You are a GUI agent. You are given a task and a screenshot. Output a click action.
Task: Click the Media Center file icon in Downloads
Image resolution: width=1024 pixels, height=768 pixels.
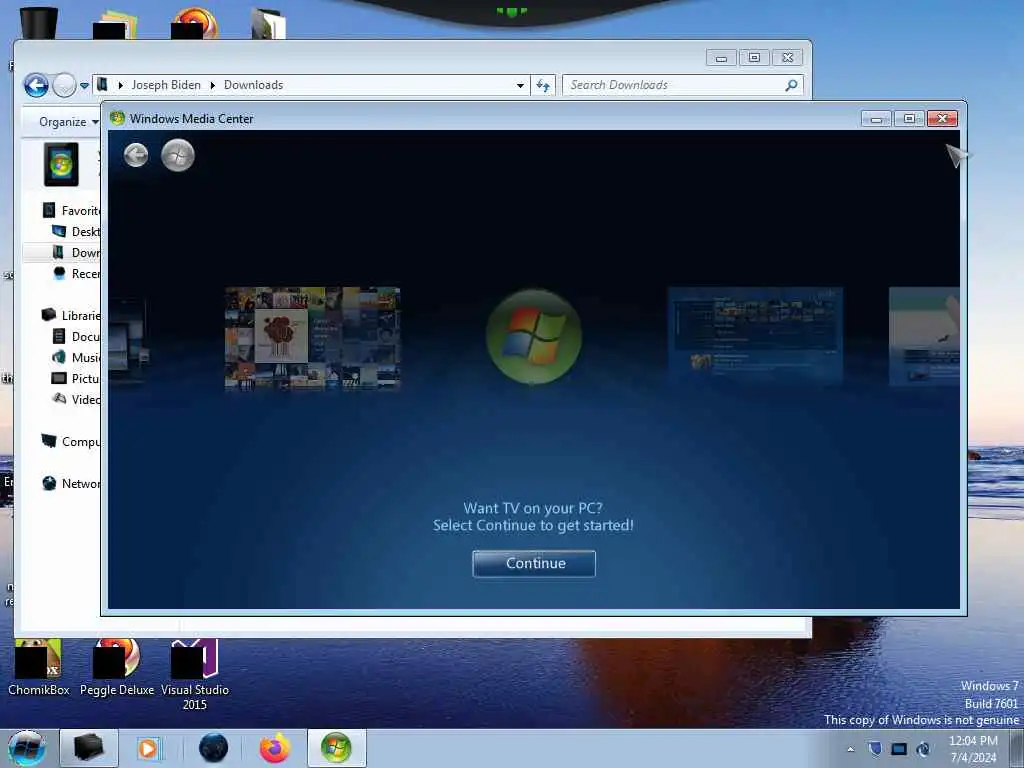[x=61, y=164]
